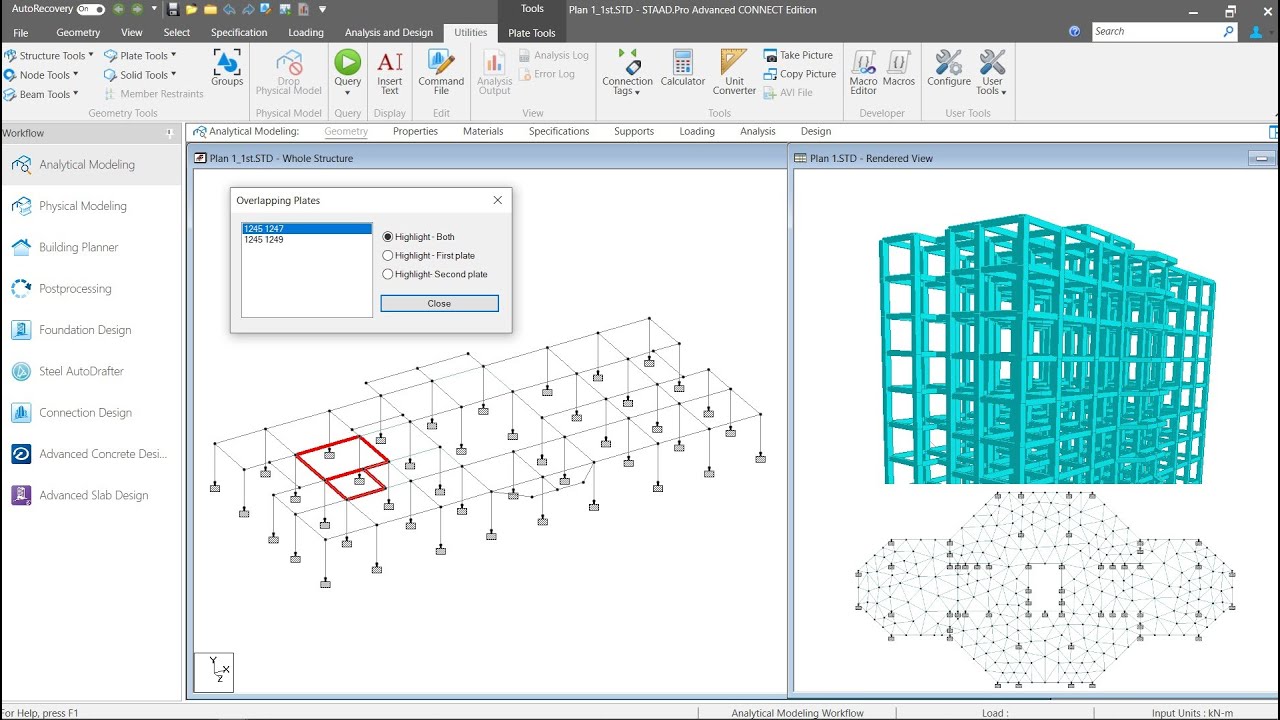The height and width of the screenshot is (720, 1280).
Task: Open the File menu
Action: pyautogui.click(x=21, y=32)
